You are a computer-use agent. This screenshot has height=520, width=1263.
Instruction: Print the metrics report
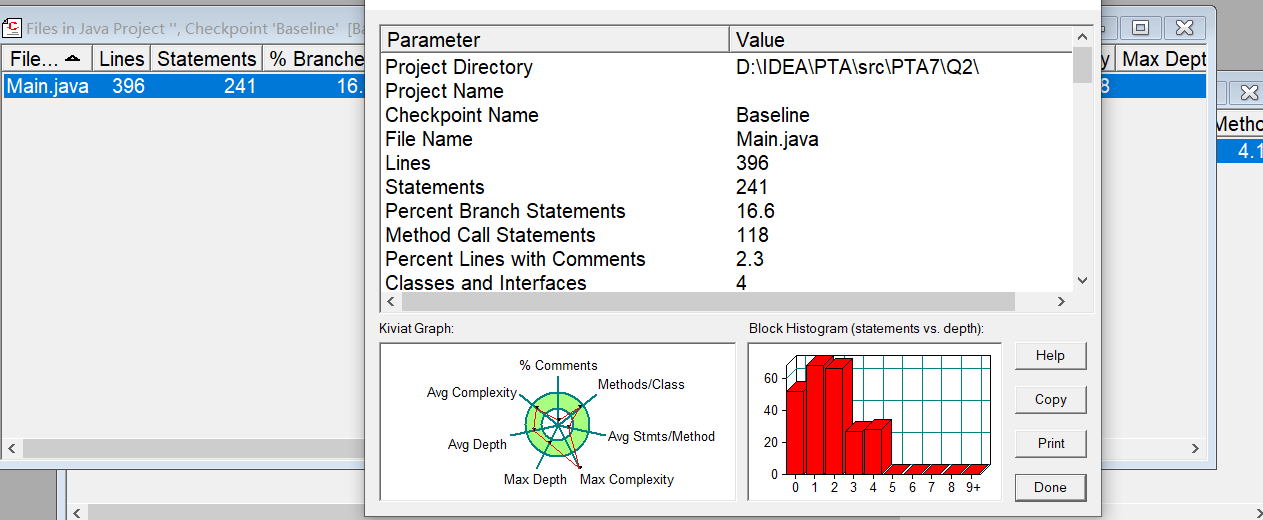[x=1050, y=443]
